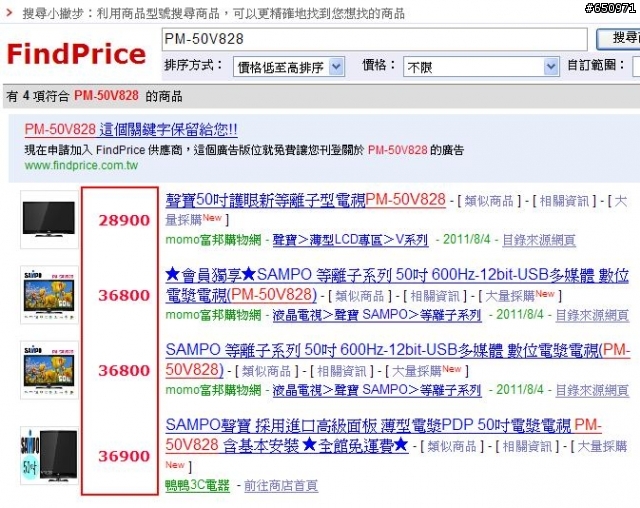Open the SAMPO thumbnail beside ★會員獨享★ listing
The image size is (640, 508).
pos(49,295)
